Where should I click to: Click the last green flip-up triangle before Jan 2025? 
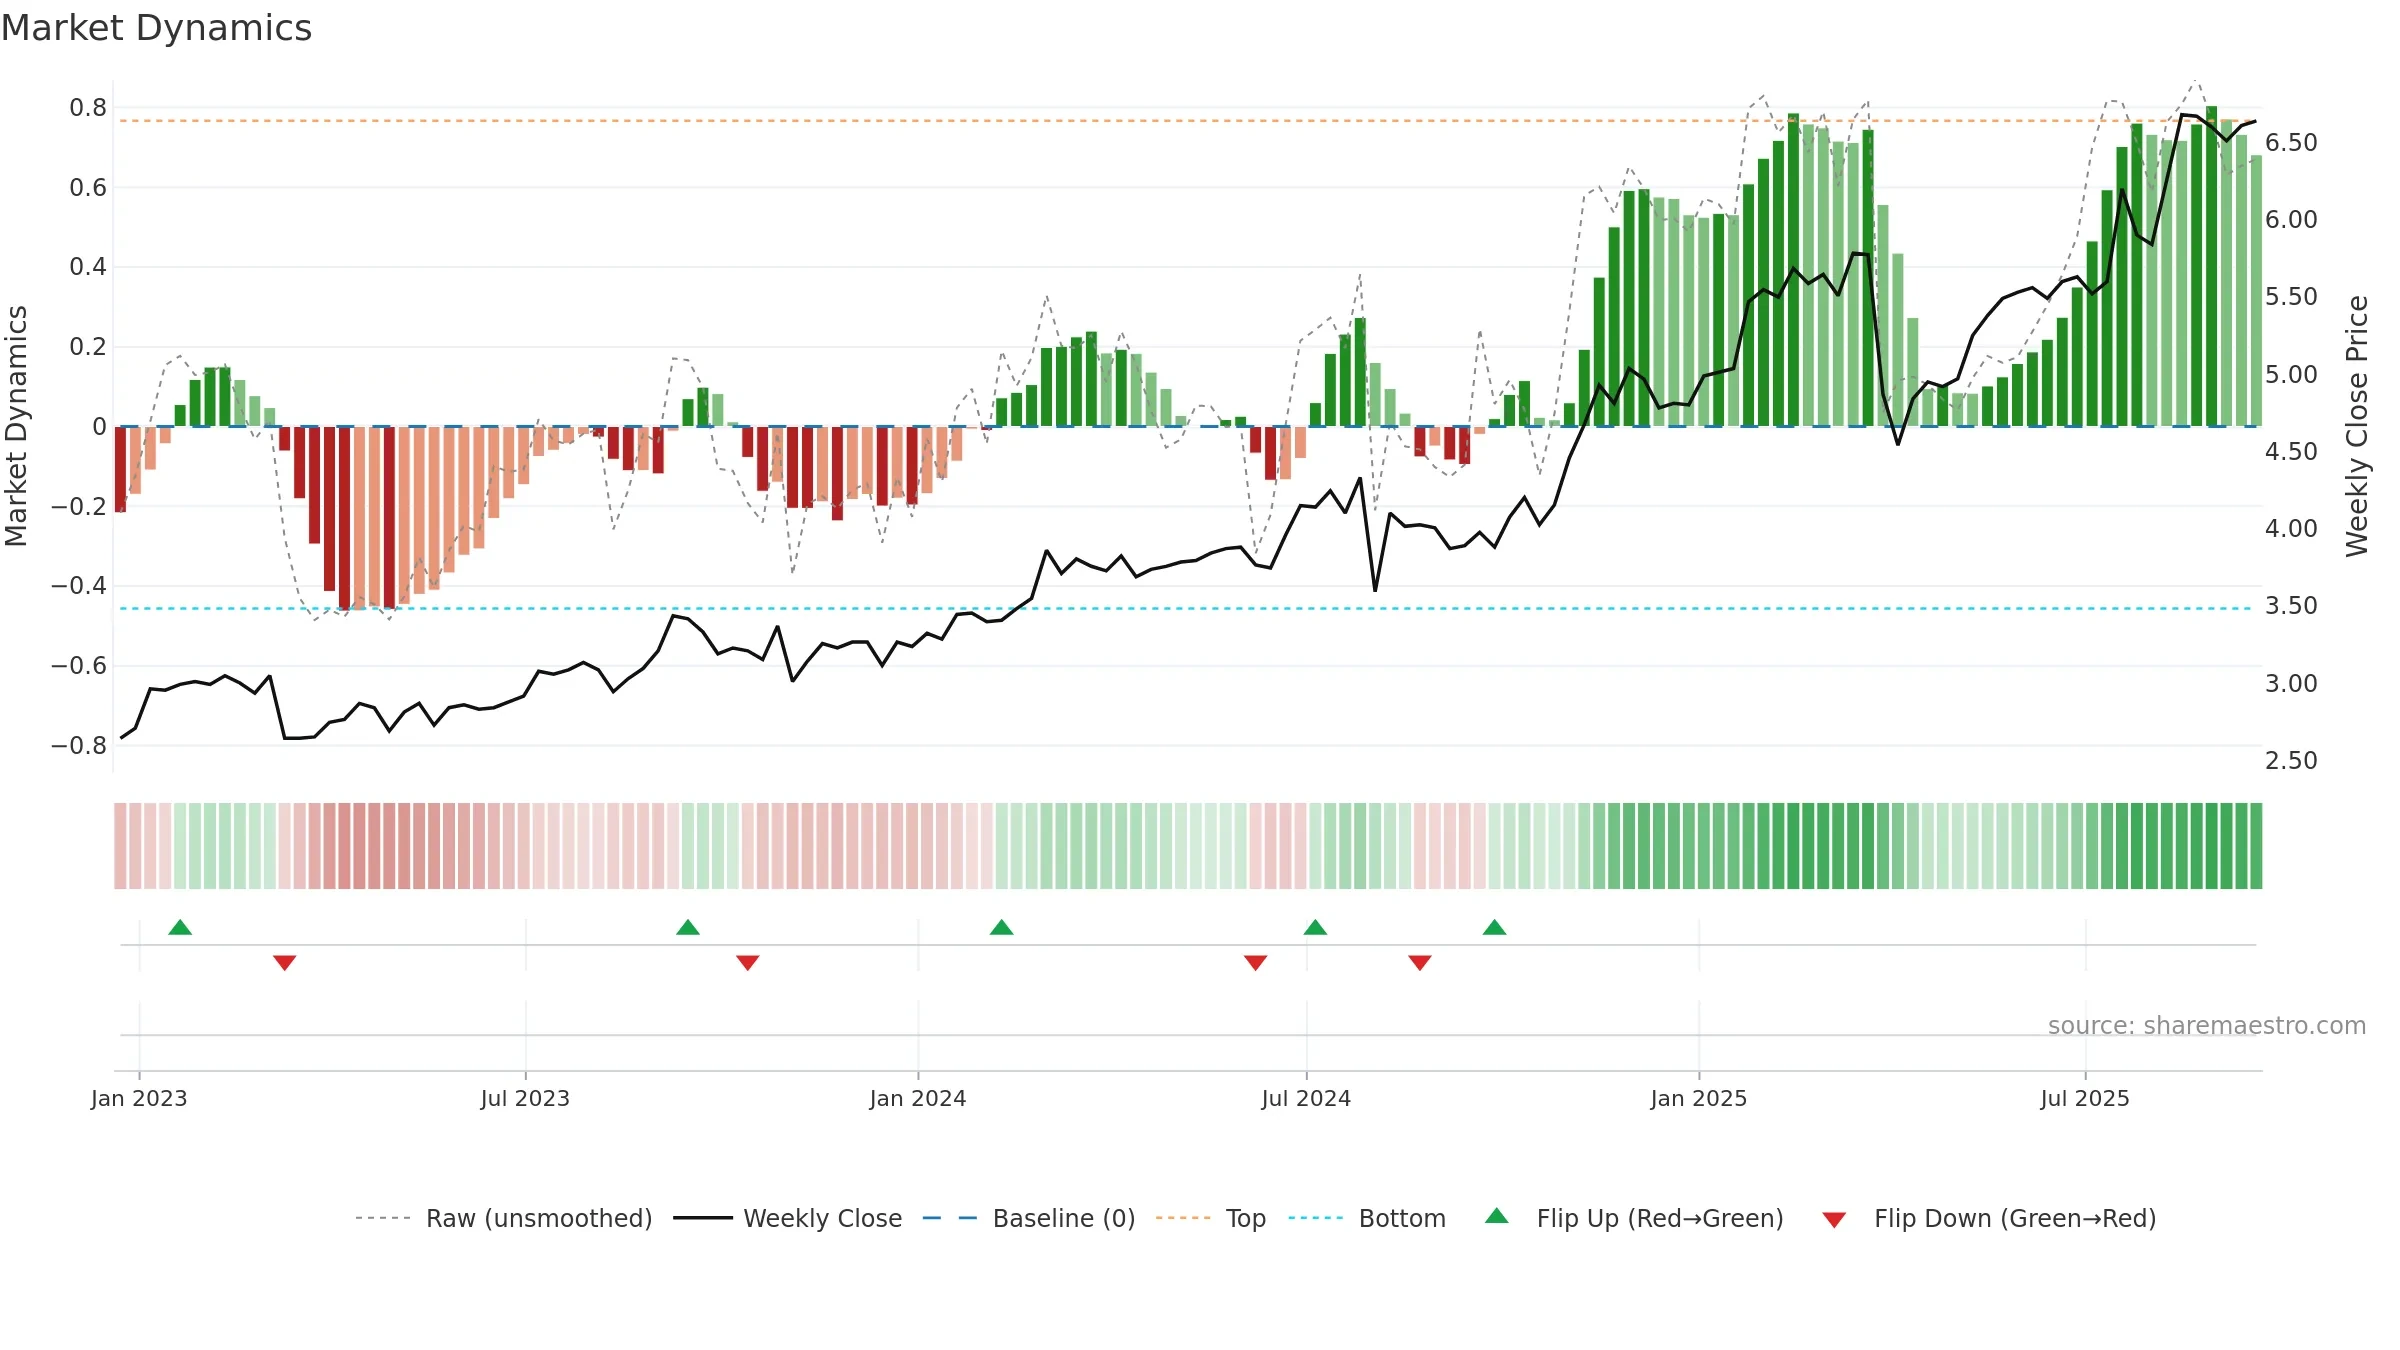coord(1495,927)
